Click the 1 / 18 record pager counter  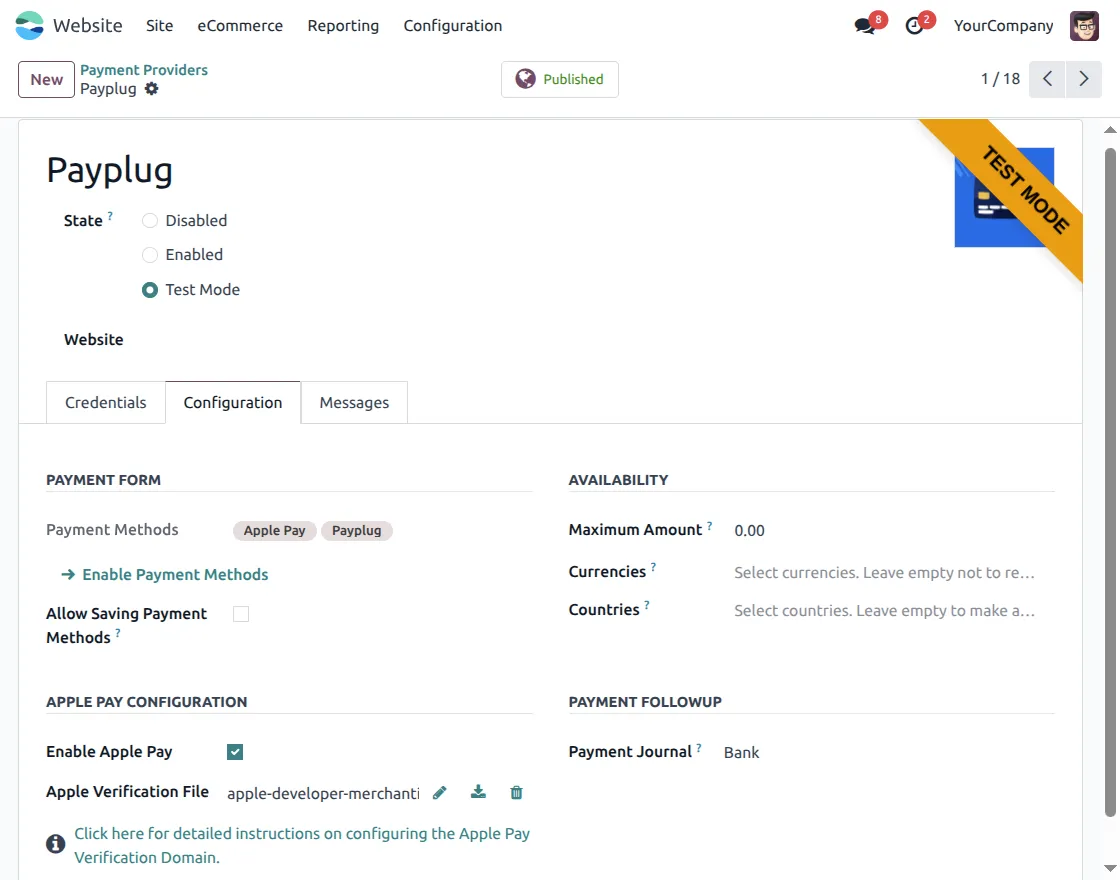tap(1000, 79)
